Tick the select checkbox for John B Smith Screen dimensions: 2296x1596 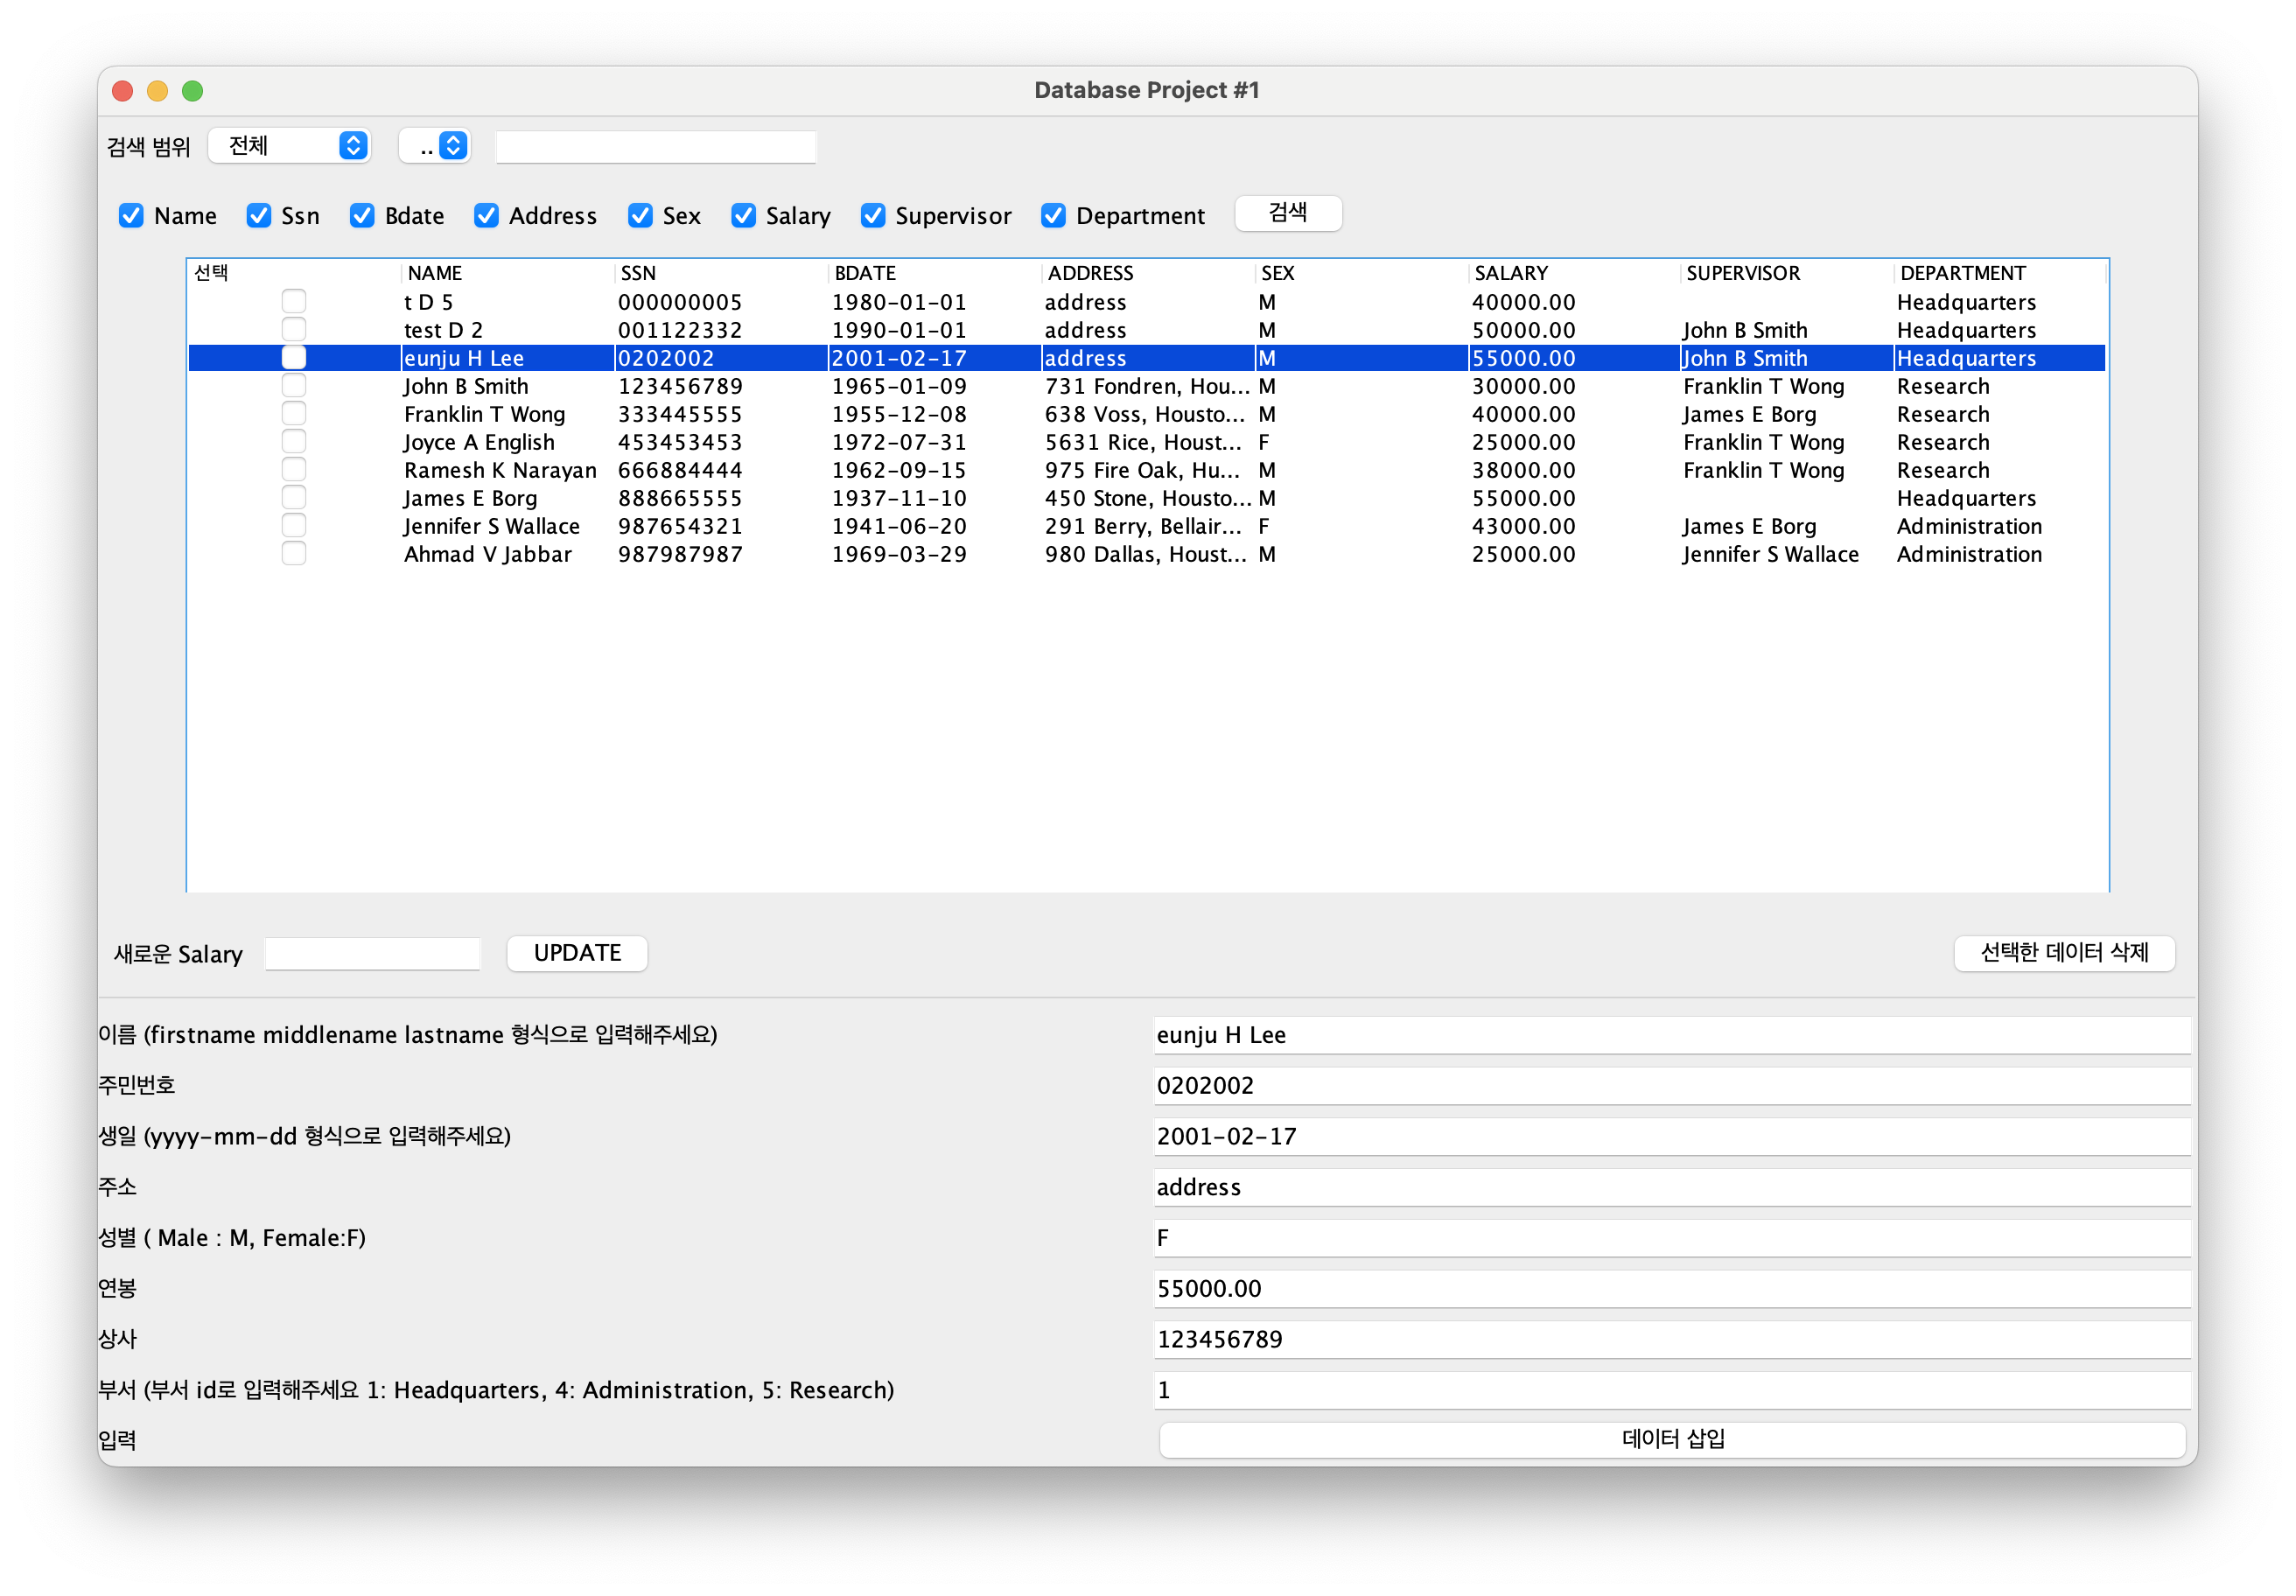294,386
